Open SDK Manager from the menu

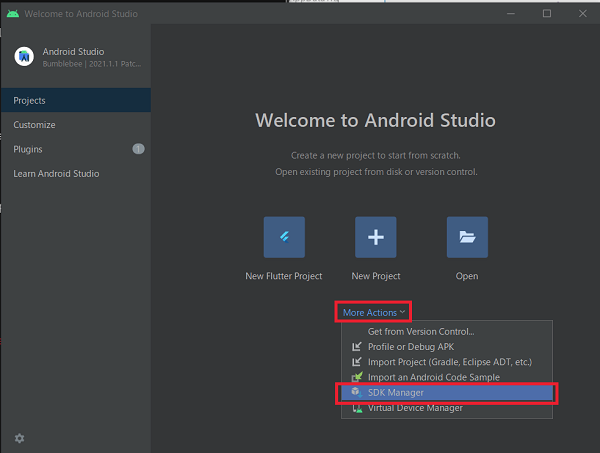447,393
